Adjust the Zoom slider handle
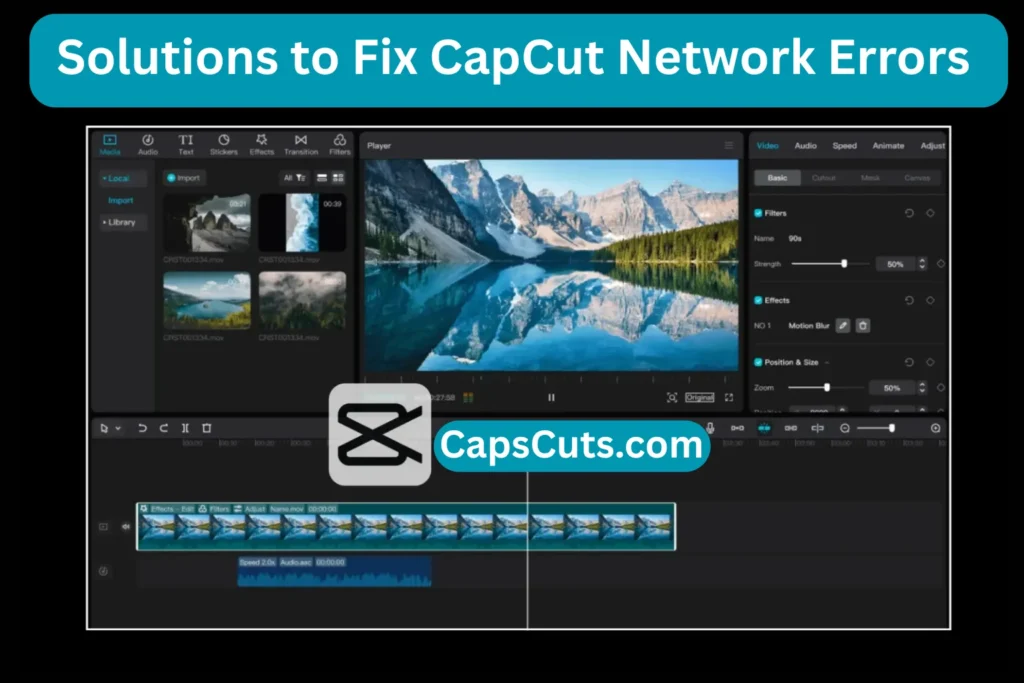 pyautogui.click(x=827, y=387)
